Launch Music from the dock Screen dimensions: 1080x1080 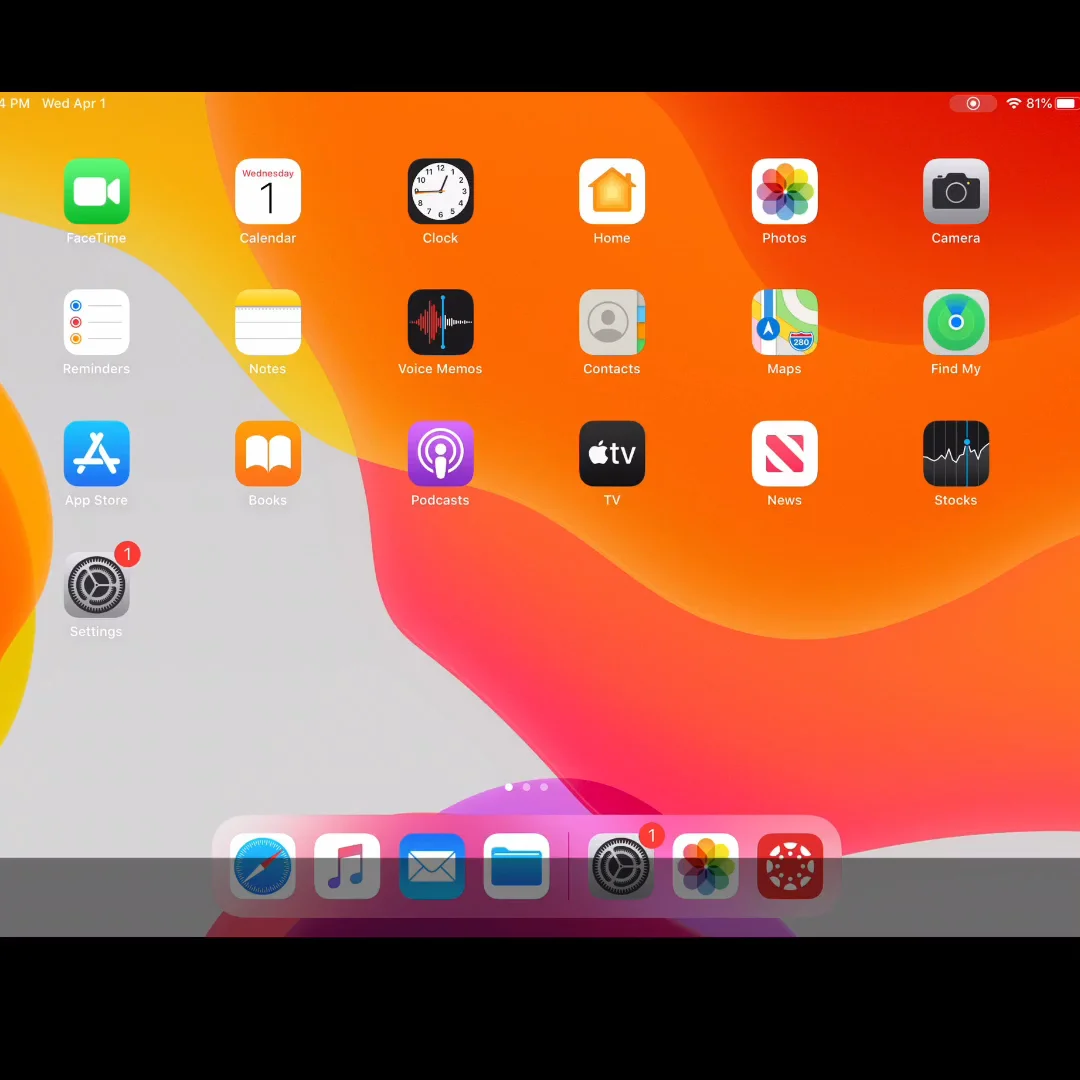(347, 866)
